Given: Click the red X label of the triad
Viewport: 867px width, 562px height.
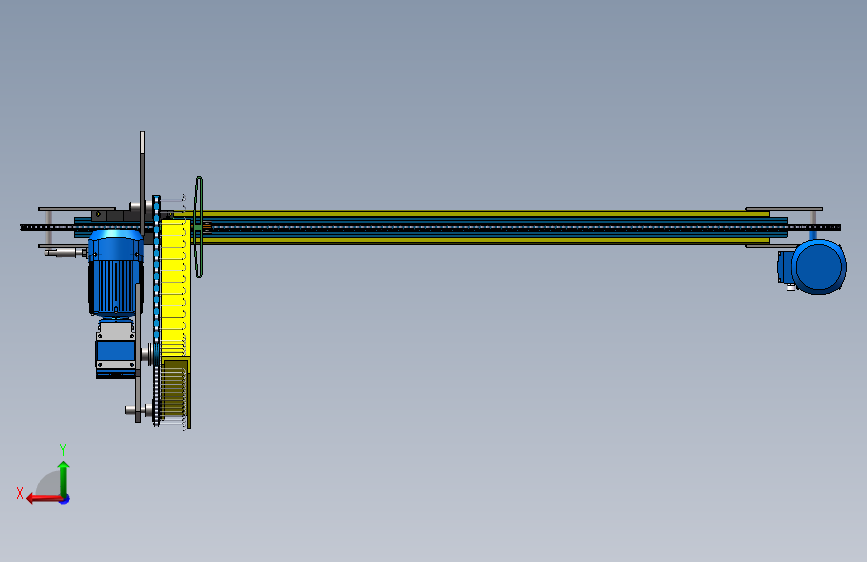Looking at the screenshot, I should 20,493.
